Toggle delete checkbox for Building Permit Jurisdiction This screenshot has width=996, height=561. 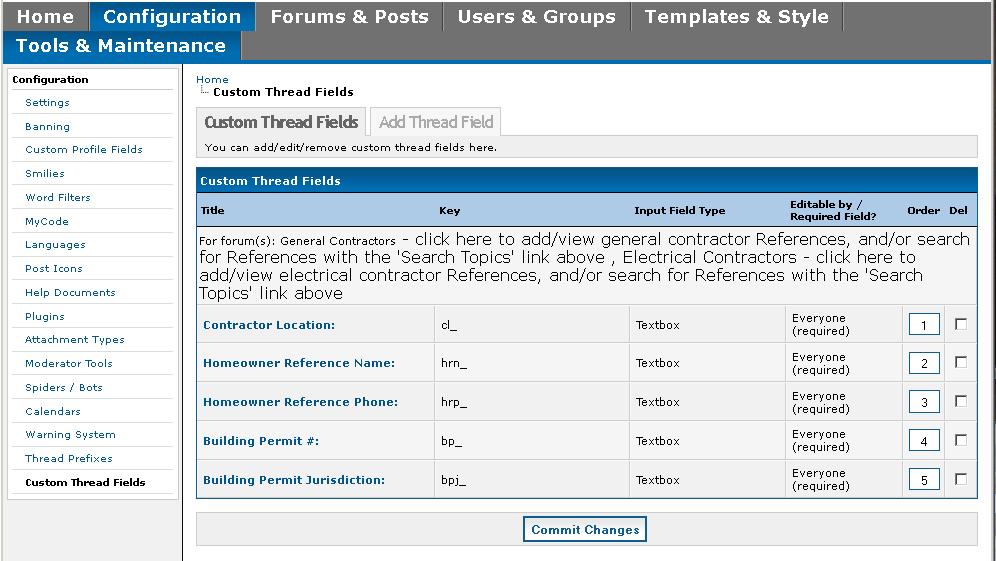961,479
